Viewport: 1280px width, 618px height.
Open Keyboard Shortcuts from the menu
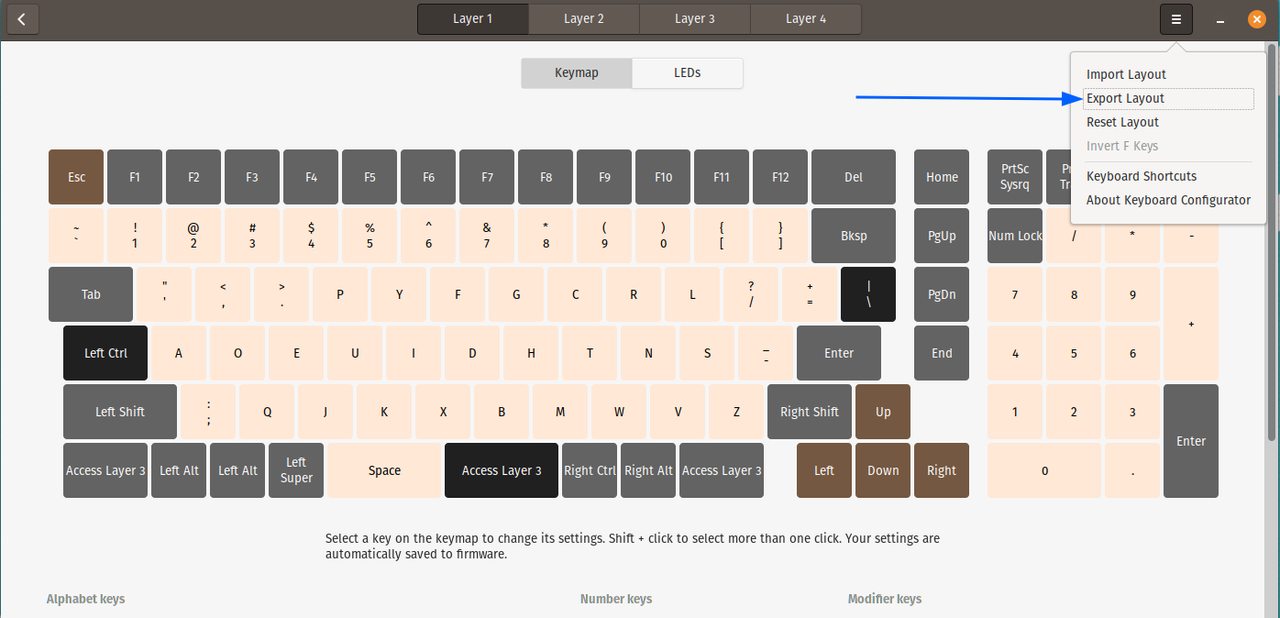[1141, 175]
